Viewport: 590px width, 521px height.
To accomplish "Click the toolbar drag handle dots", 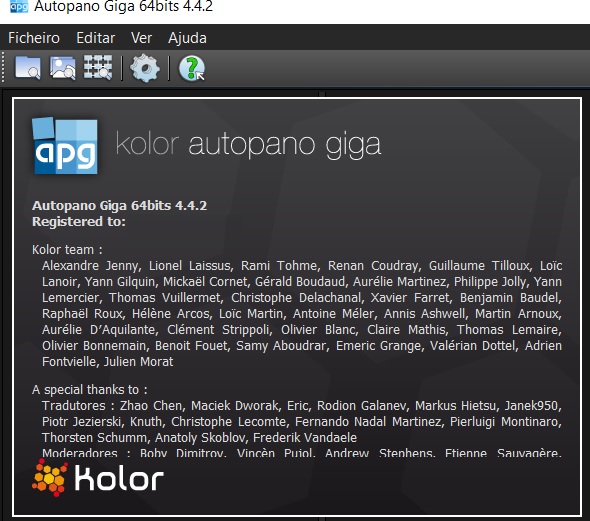I will point(3,68).
